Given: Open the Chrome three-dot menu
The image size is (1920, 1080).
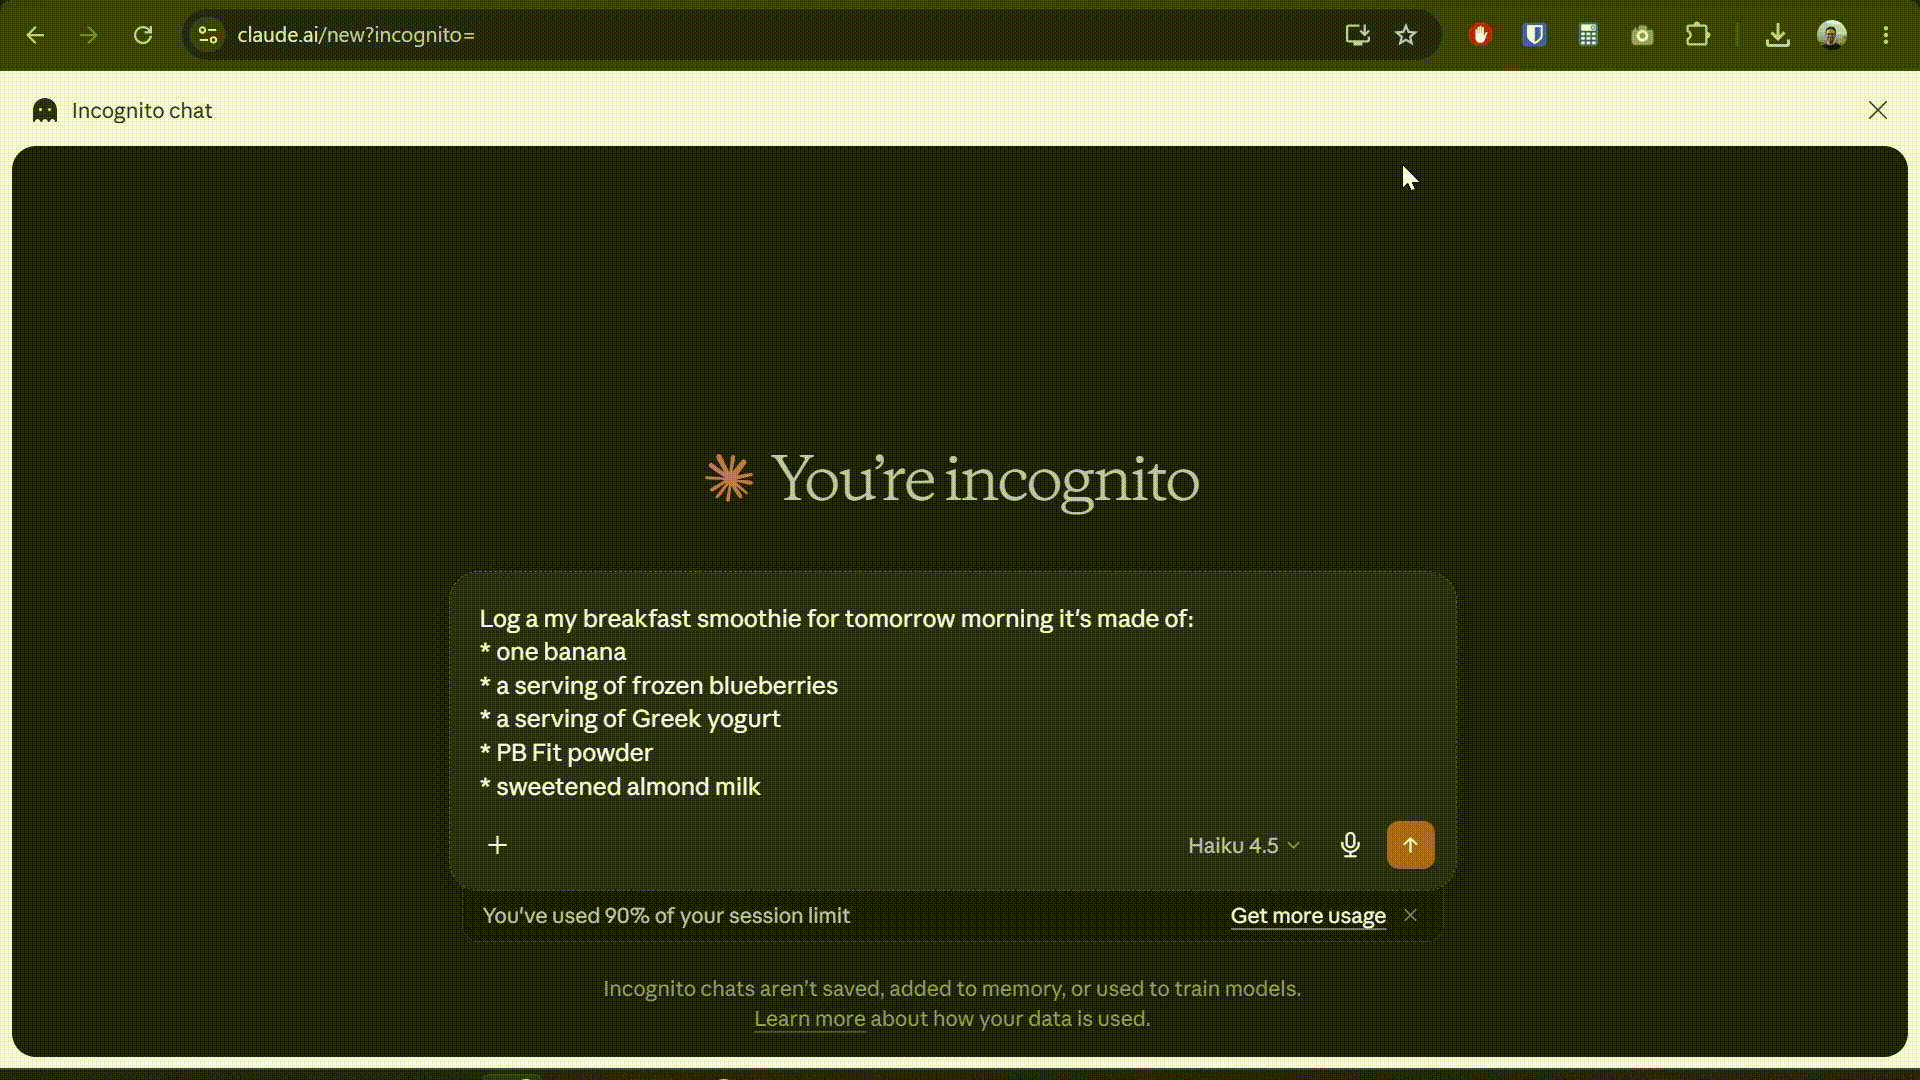Looking at the screenshot, I should [1886, 35].
